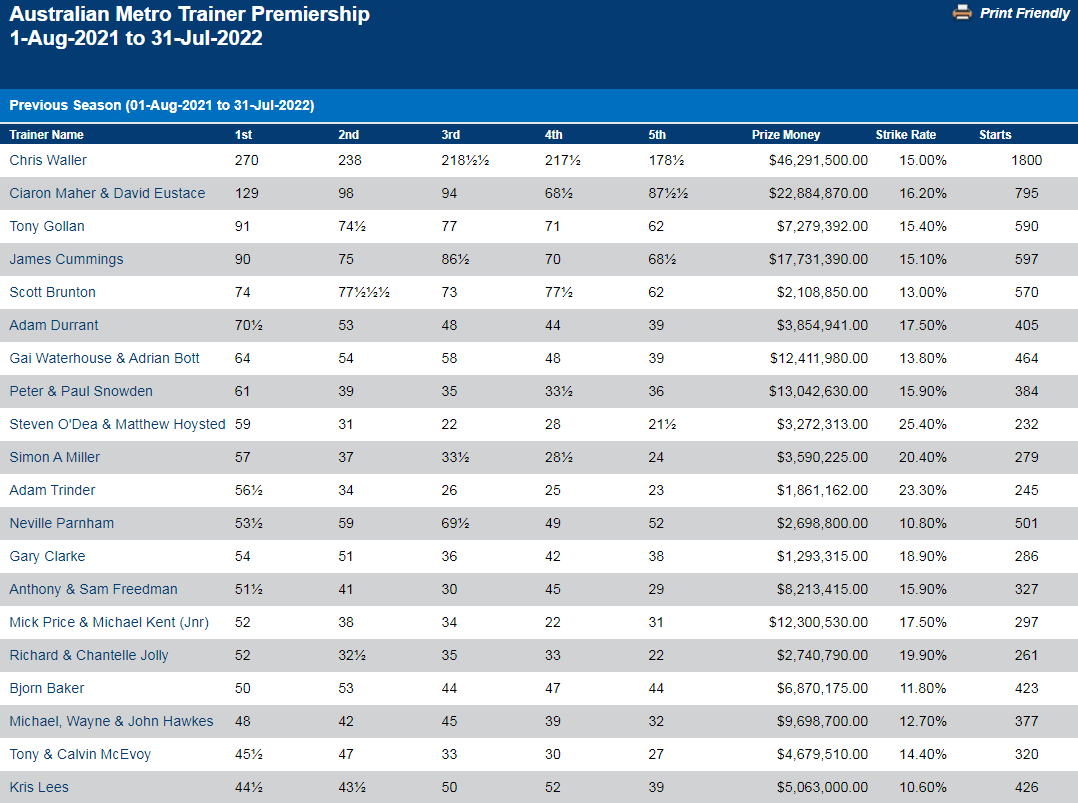This screenshot has width=1078, height=803.
Task: Open Chris Waller trainer profile
Action: (48, 160)
